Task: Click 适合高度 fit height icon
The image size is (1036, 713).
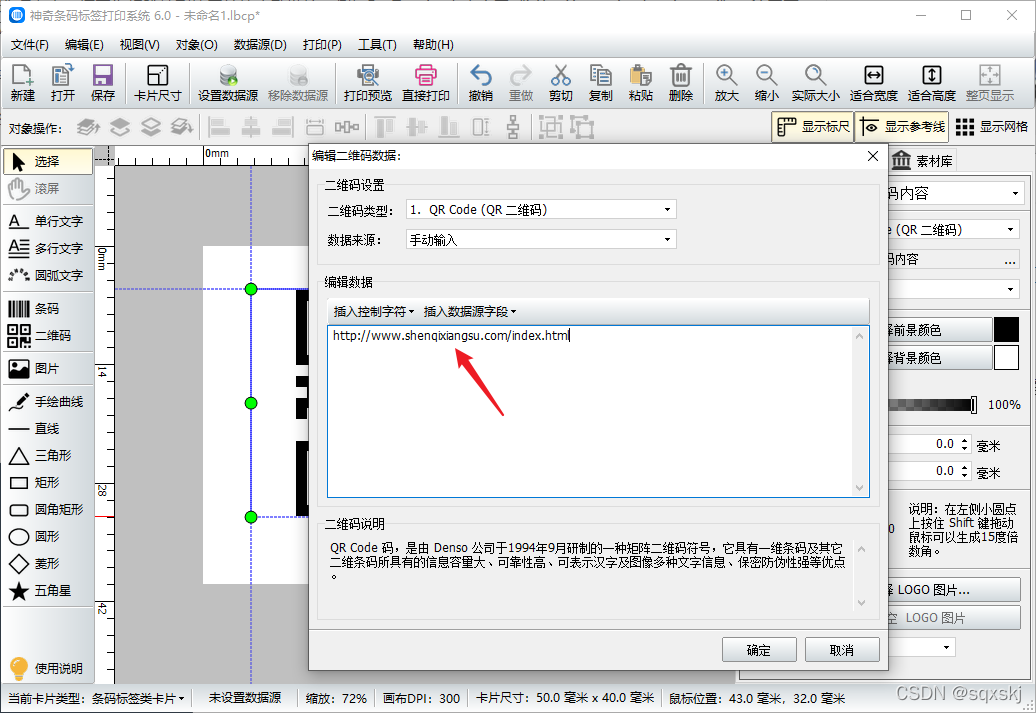Action: tap(932, 83)
